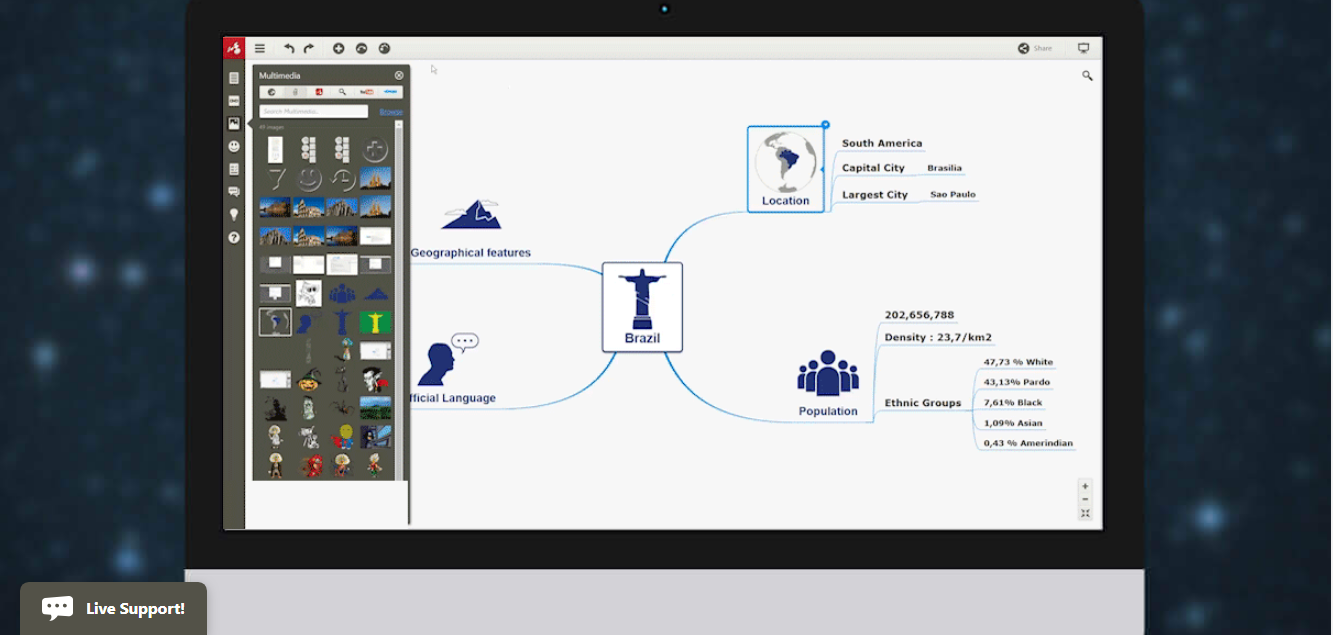Open the smiley Icons sidebar panel
The image size is (1333, 635).
tap(234, 146)
